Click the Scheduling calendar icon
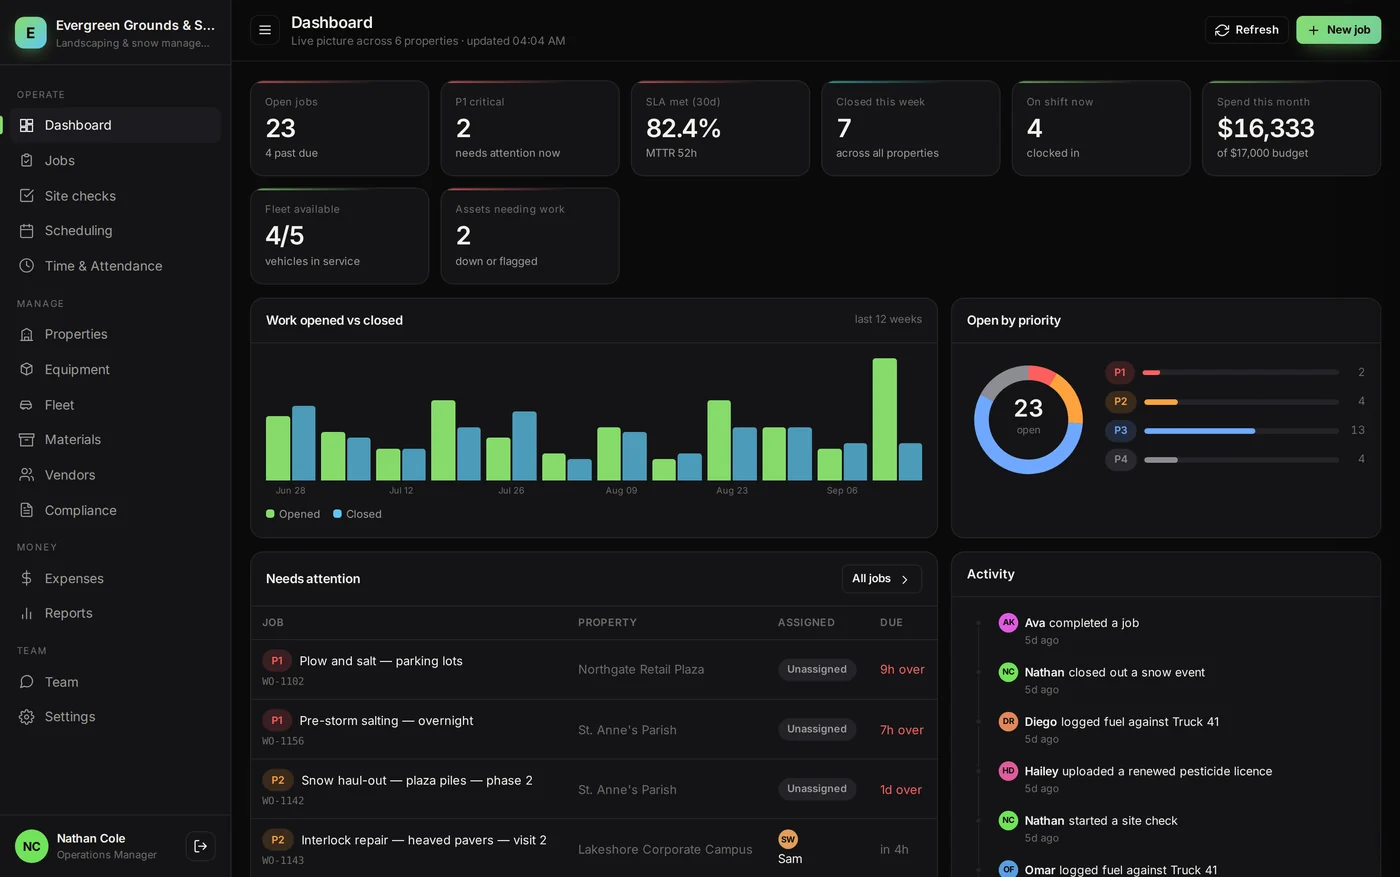 27,231
